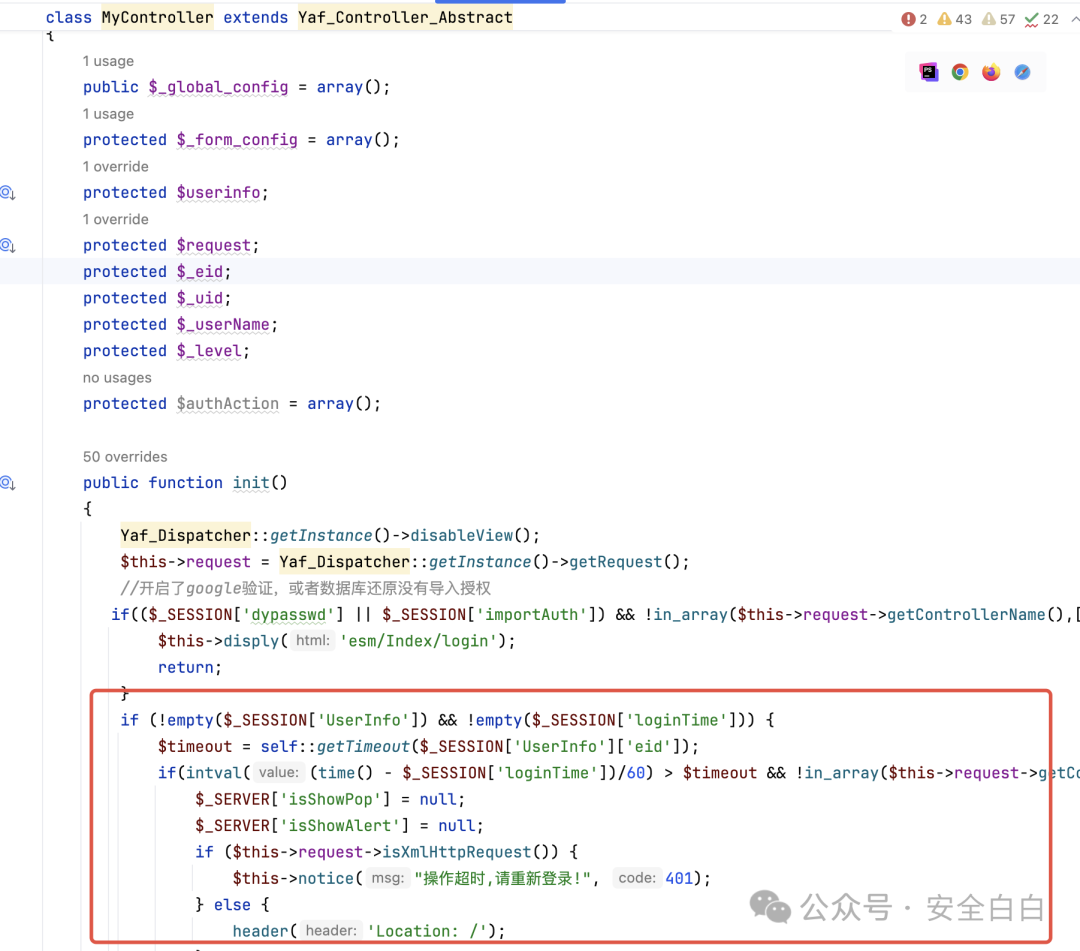Open file in Safari browser icon
This screenshot has height=951, width=1080.
pos(1022,72)
